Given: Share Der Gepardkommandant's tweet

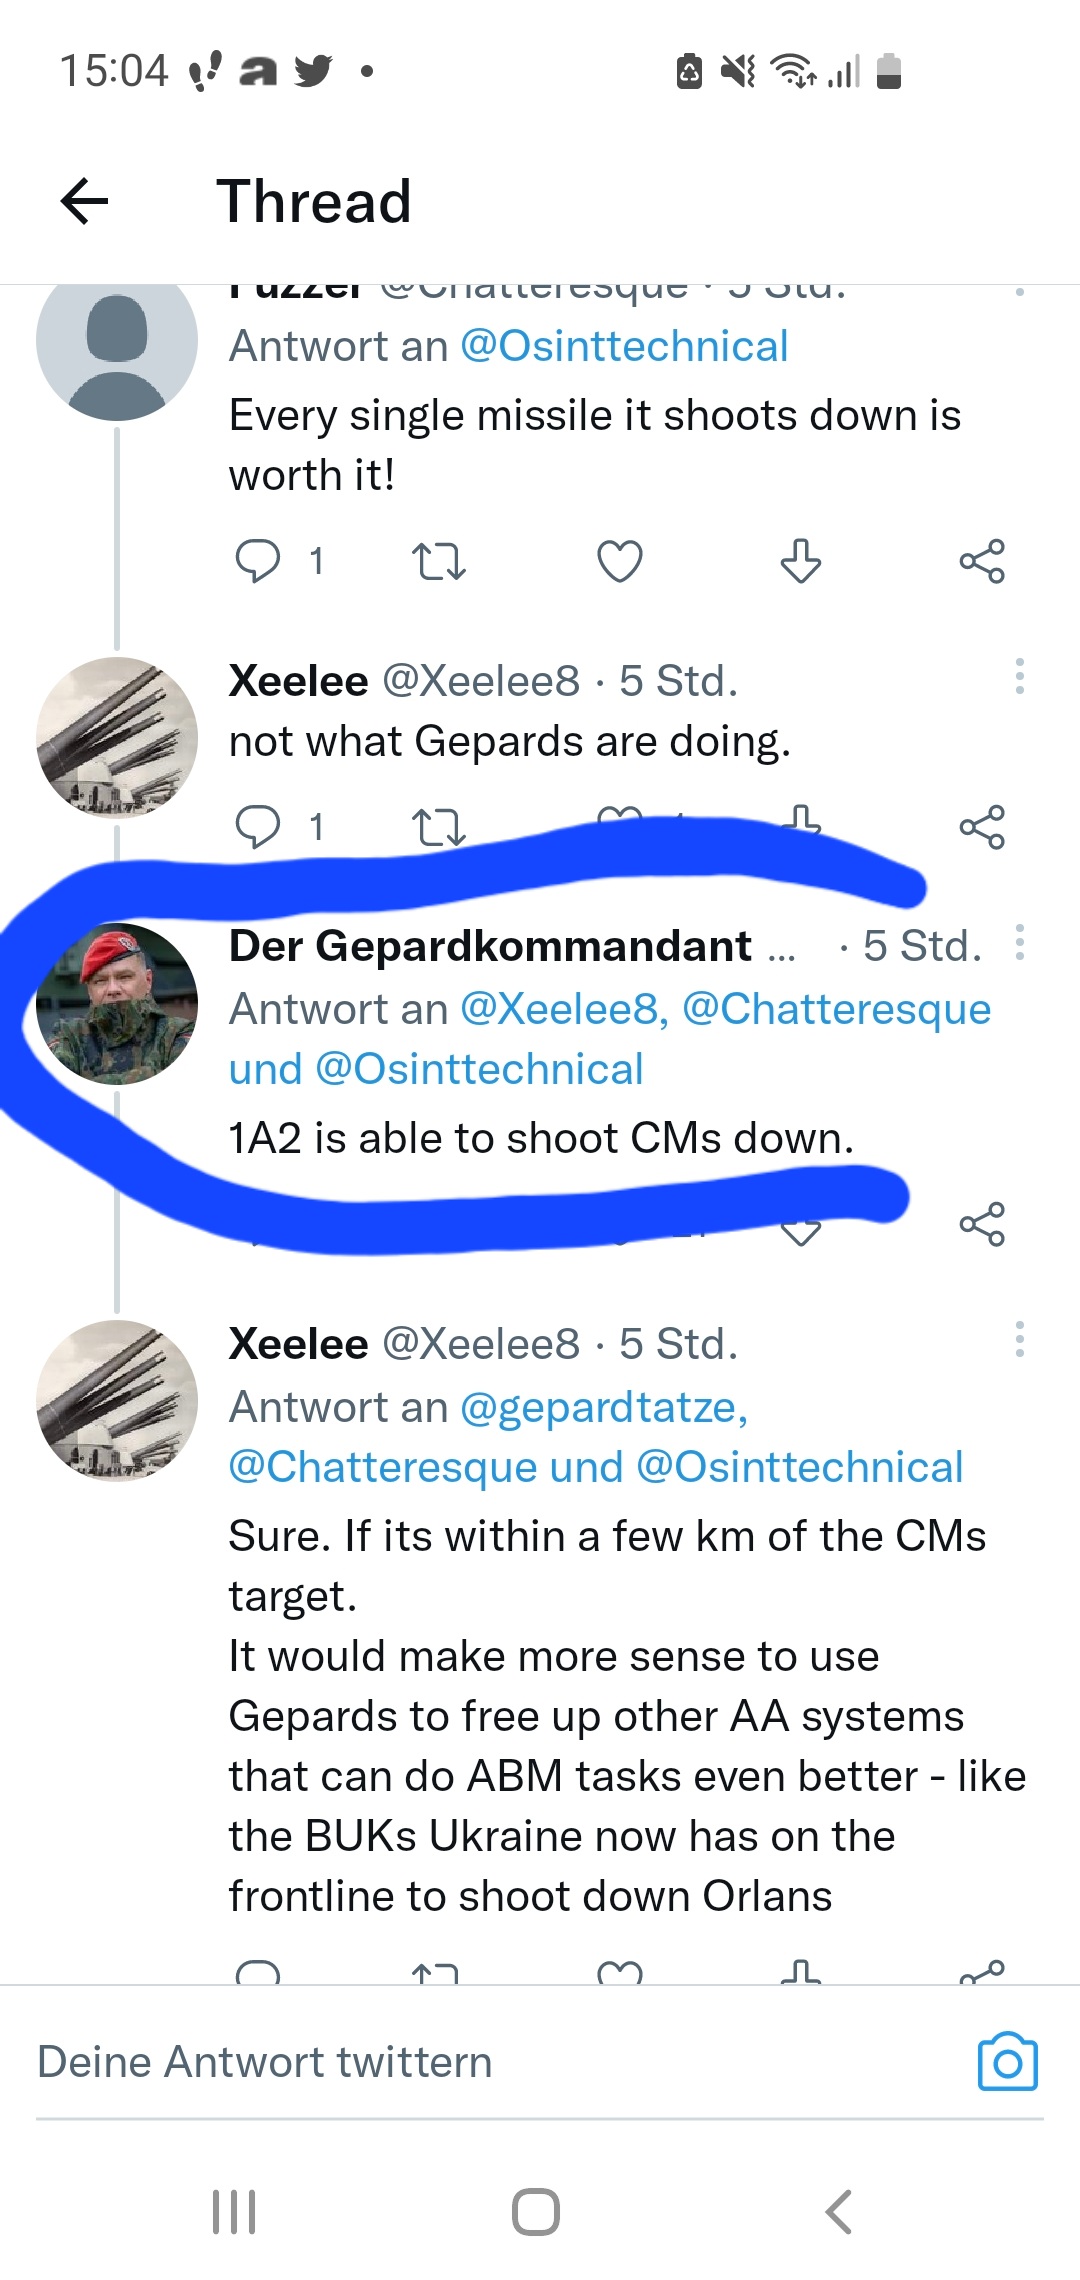Looking at the screenshot, I should point(982,1224).
